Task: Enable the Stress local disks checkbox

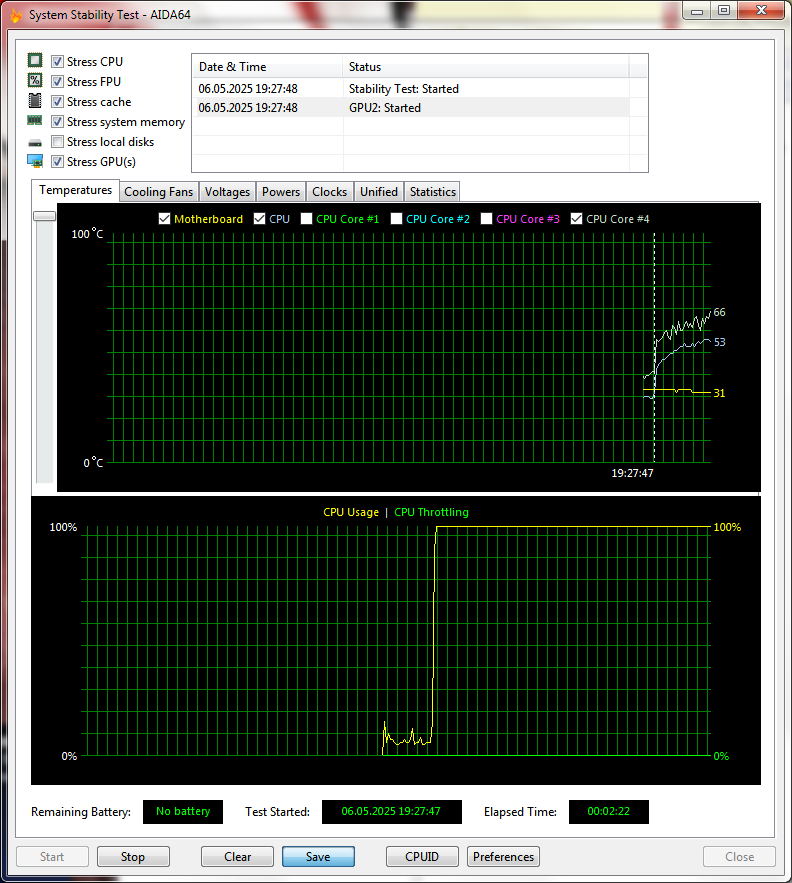Action: [57, 141]
